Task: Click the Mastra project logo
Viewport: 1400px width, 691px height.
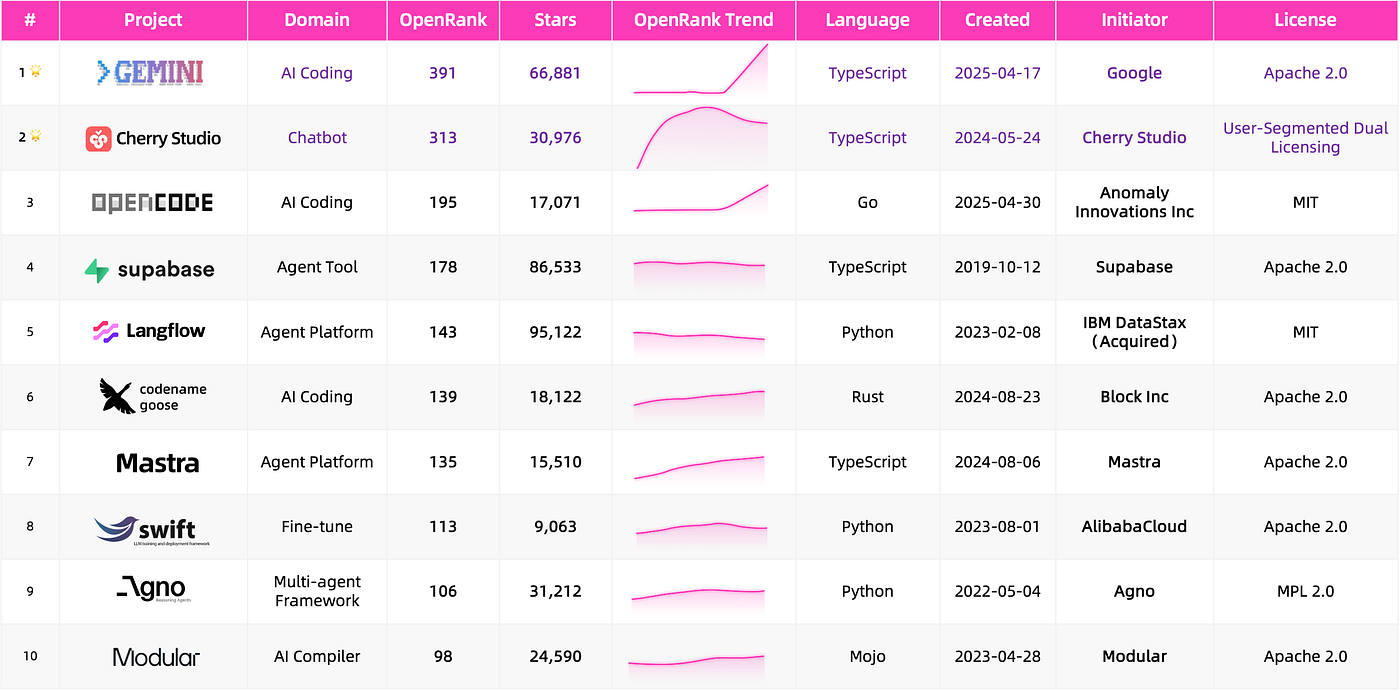Action: tap(157, 463)
